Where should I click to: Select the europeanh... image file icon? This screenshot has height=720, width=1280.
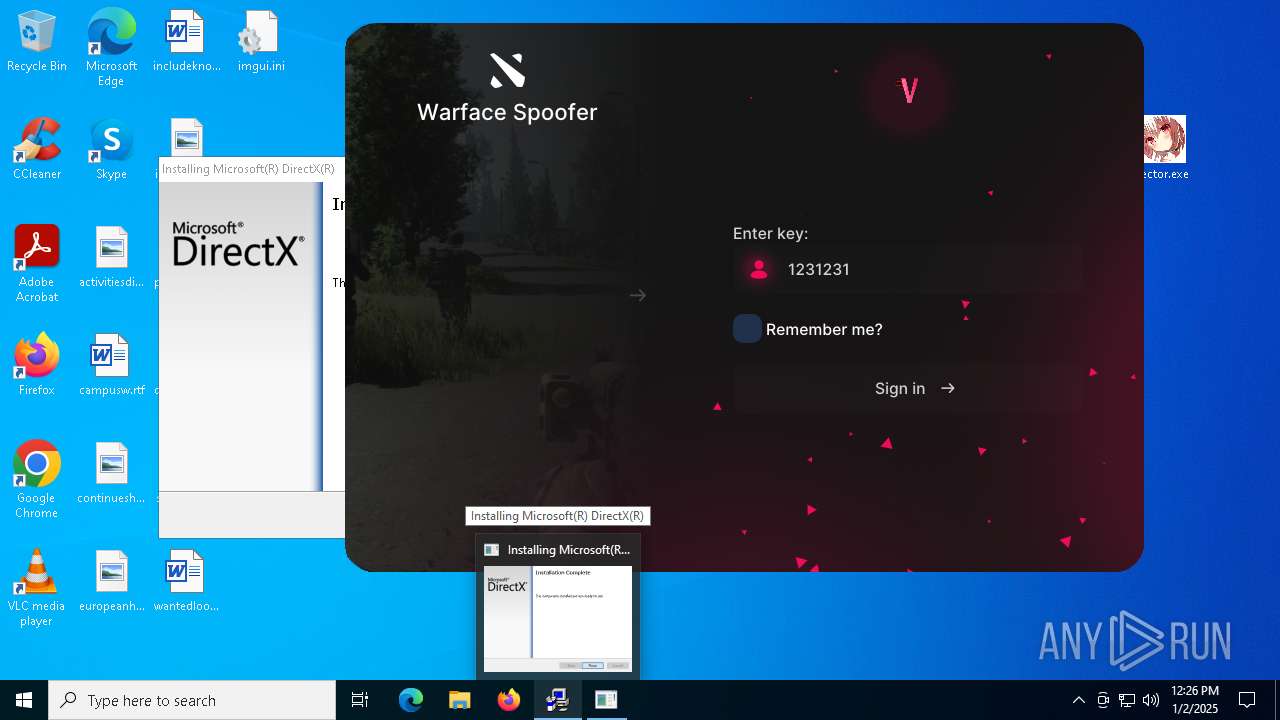click(111, 581)
